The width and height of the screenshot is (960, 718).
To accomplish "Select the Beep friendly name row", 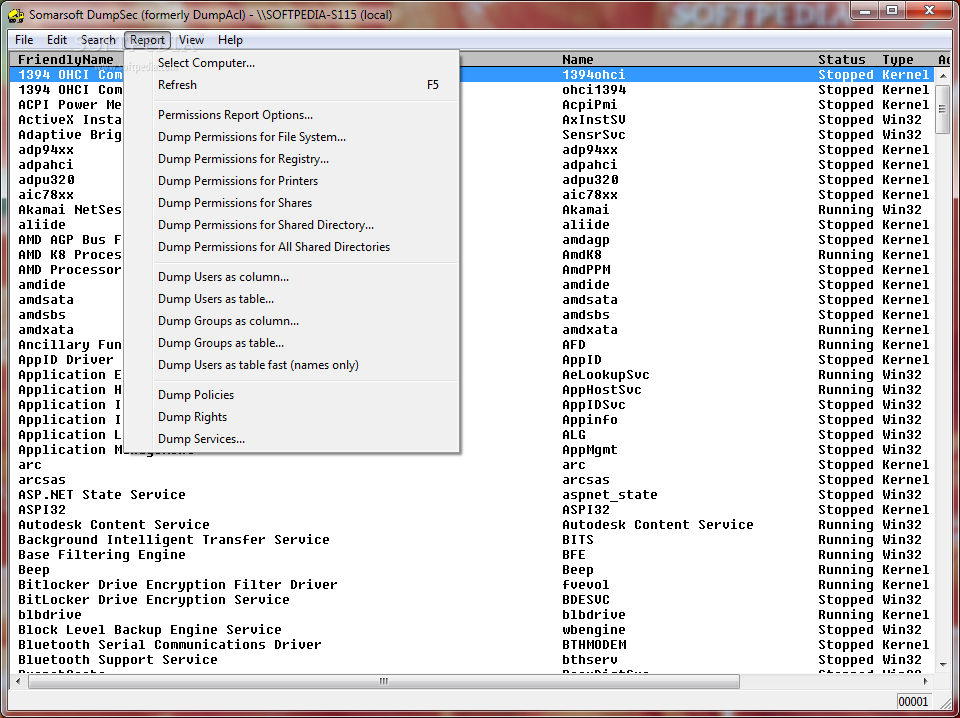I will 471,570.
